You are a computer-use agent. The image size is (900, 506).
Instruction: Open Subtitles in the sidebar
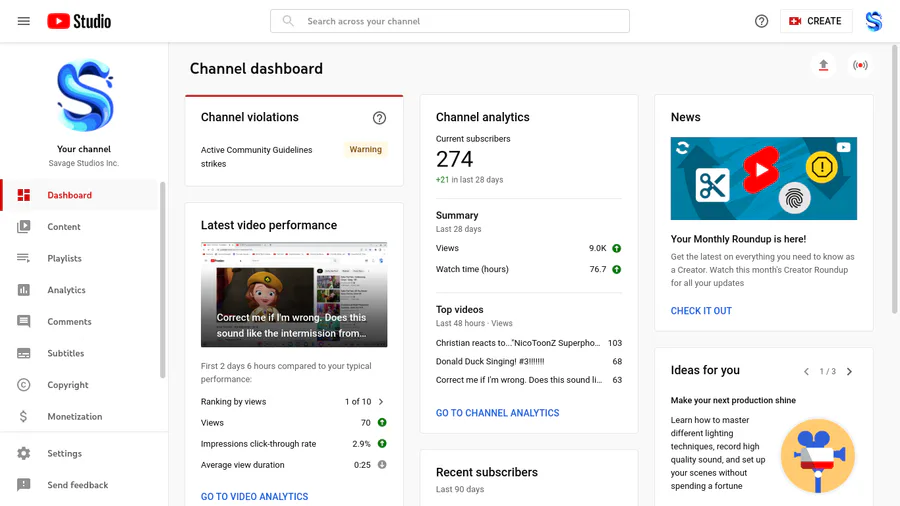[x=66, y=353]
